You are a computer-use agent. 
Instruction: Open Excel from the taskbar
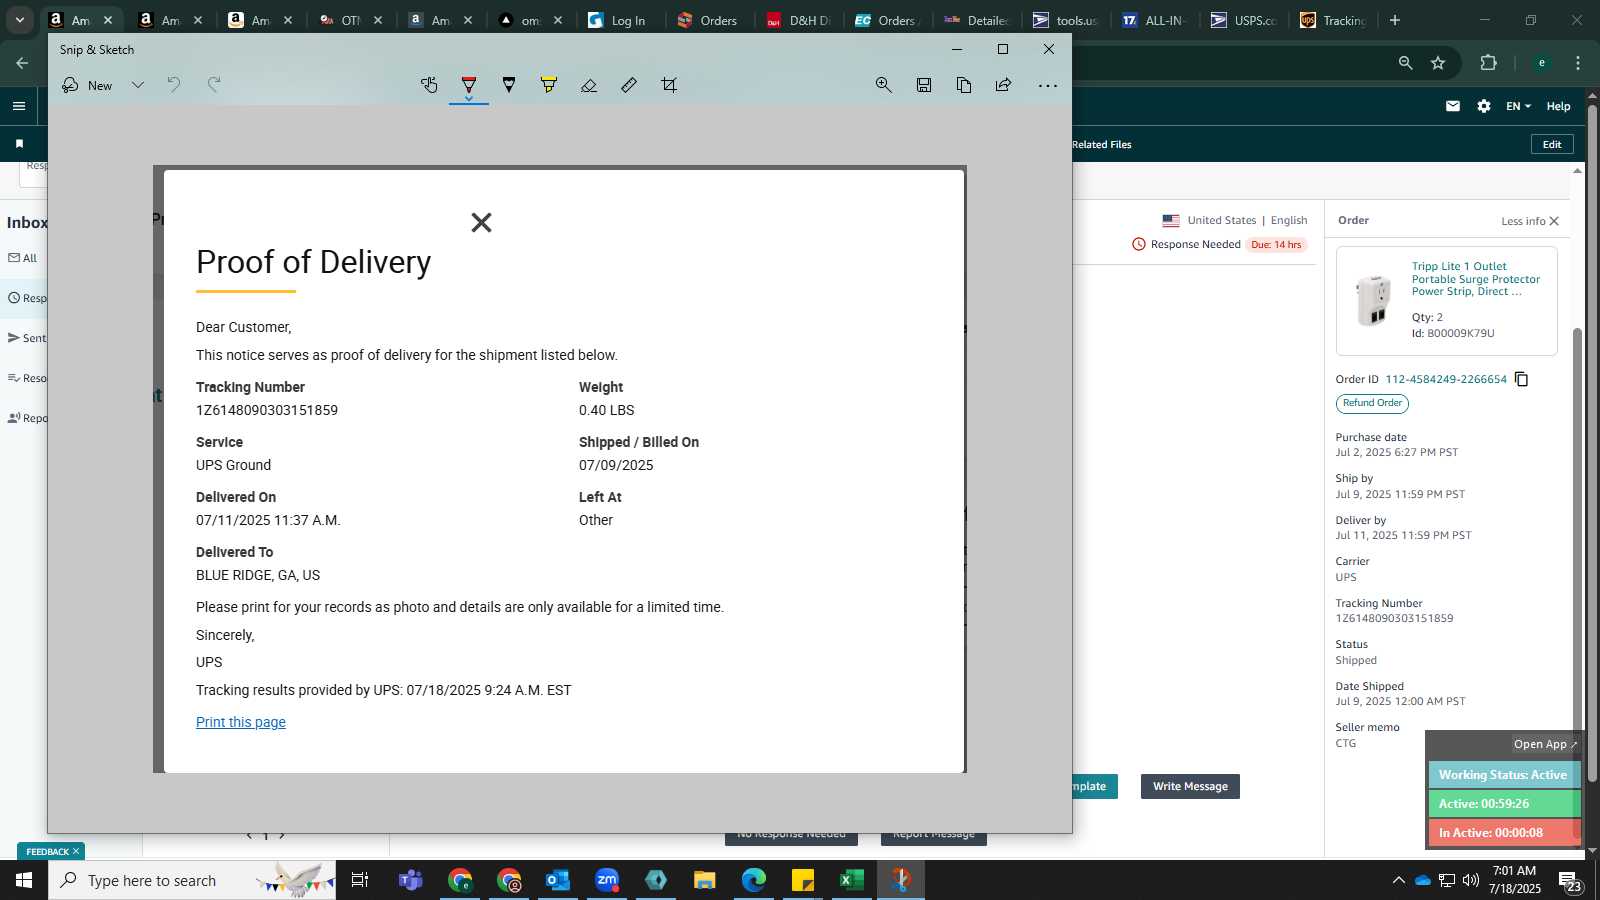pos(851,880)
